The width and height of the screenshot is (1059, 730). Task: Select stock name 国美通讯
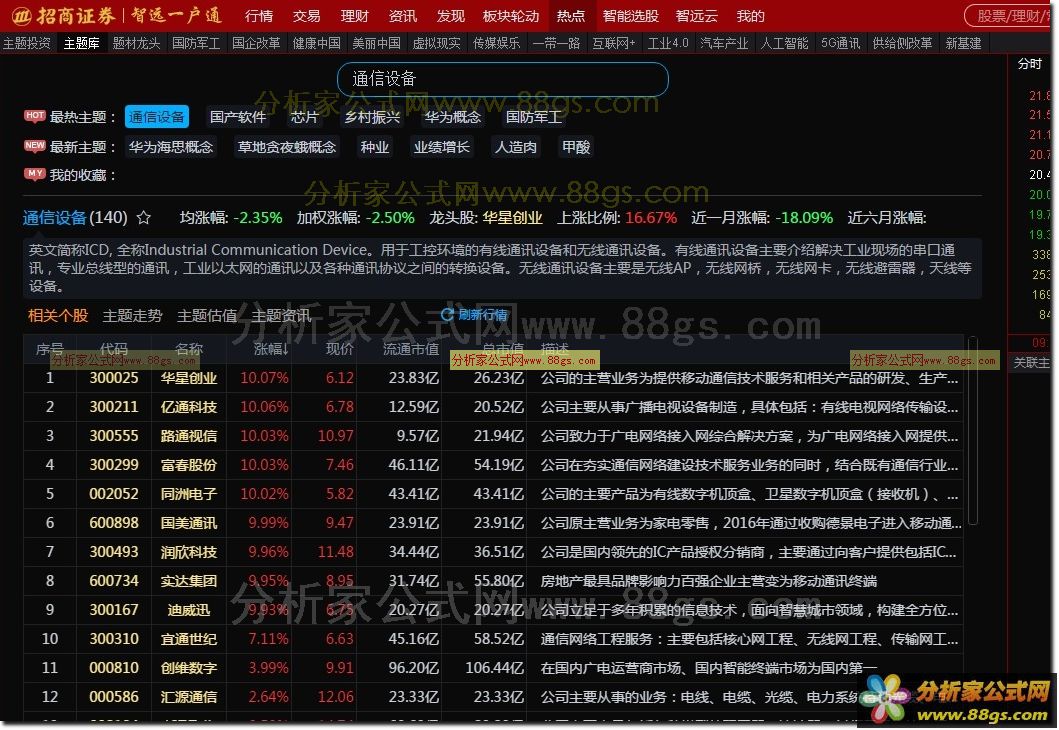click(188, 523)
